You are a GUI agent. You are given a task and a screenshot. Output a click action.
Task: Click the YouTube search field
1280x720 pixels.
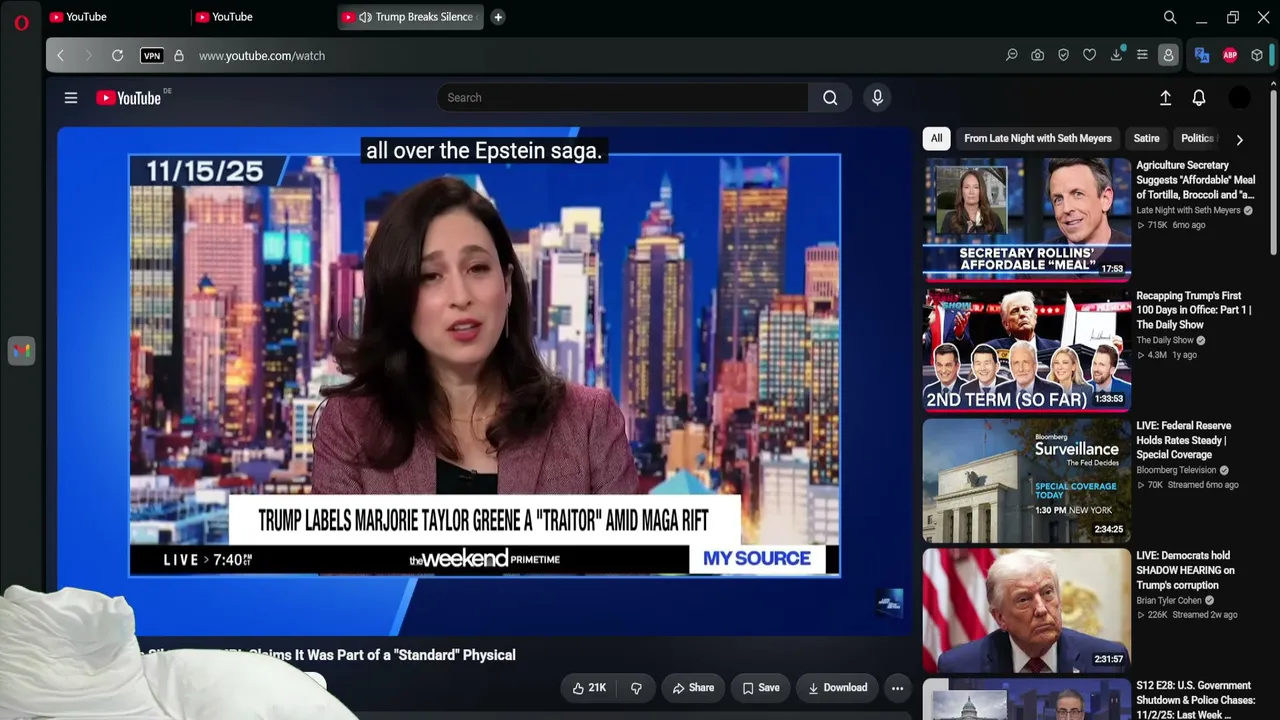[x=622, y=98]
